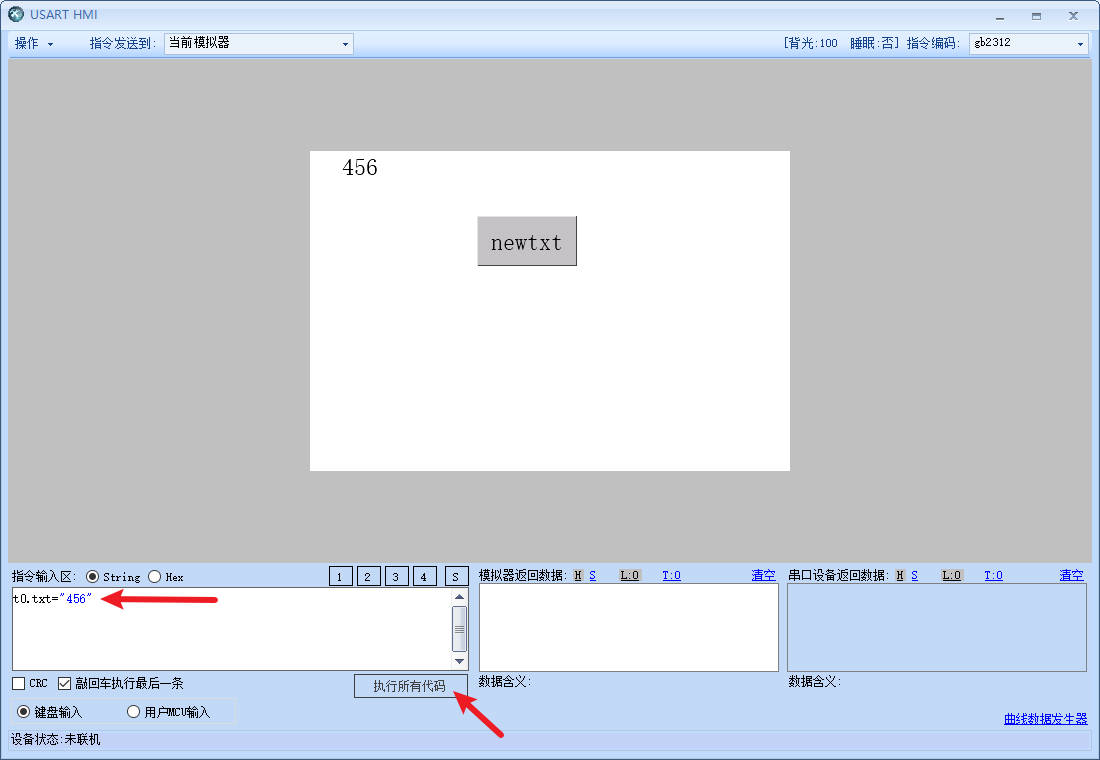The height and width of the screenshot is (760, 1100).
Task: Open the 操作 menu
Action: pyautogui.click(x=33, y=44)
